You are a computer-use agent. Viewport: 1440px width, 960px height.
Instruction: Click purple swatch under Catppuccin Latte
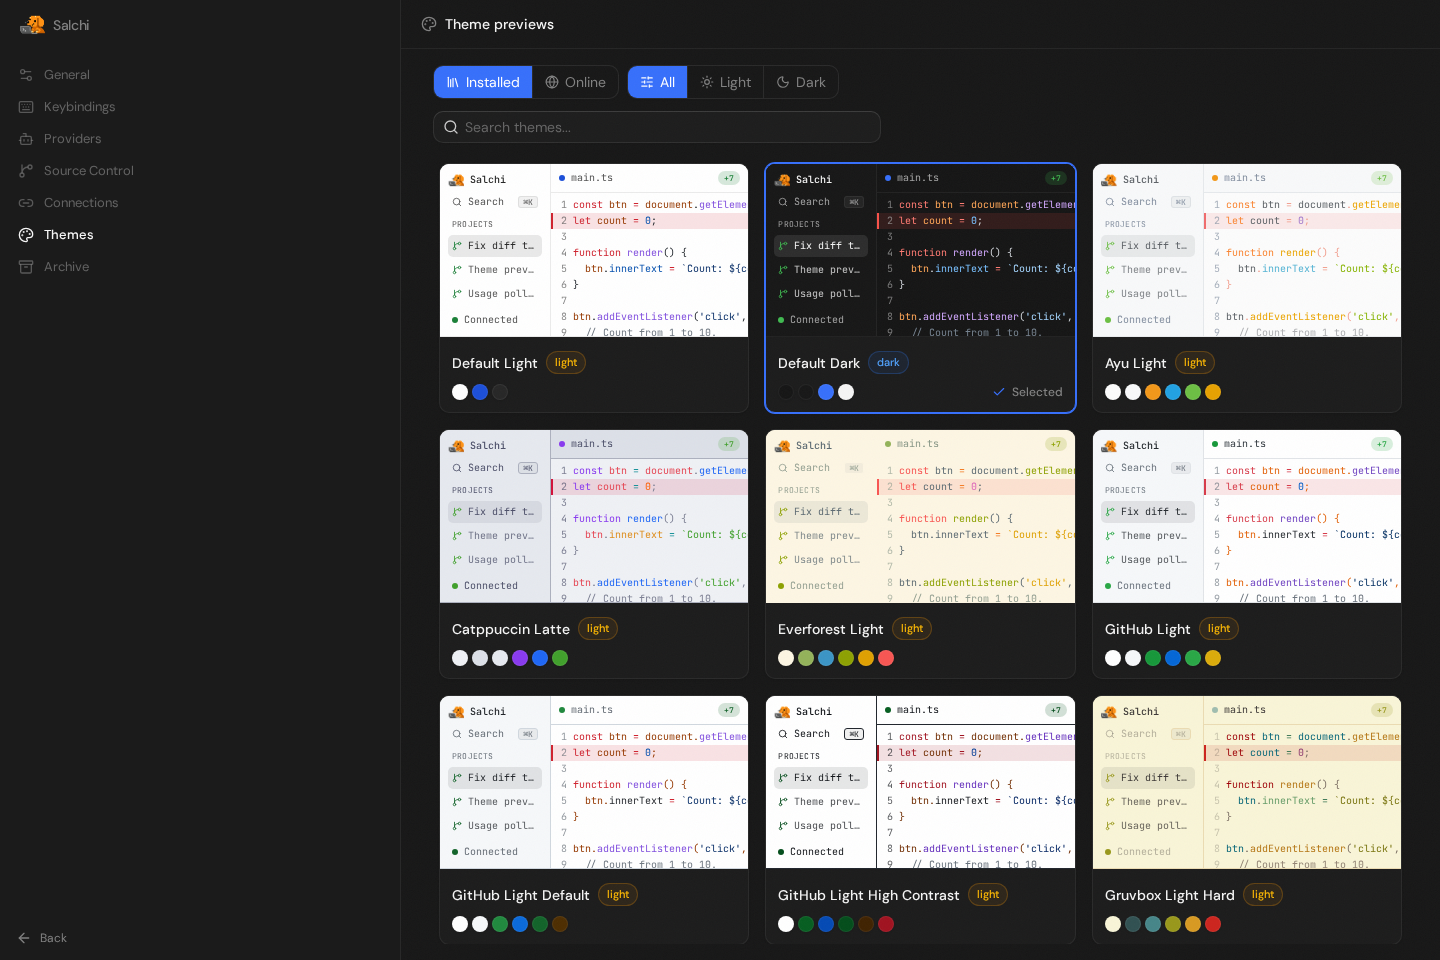point(520,658)
